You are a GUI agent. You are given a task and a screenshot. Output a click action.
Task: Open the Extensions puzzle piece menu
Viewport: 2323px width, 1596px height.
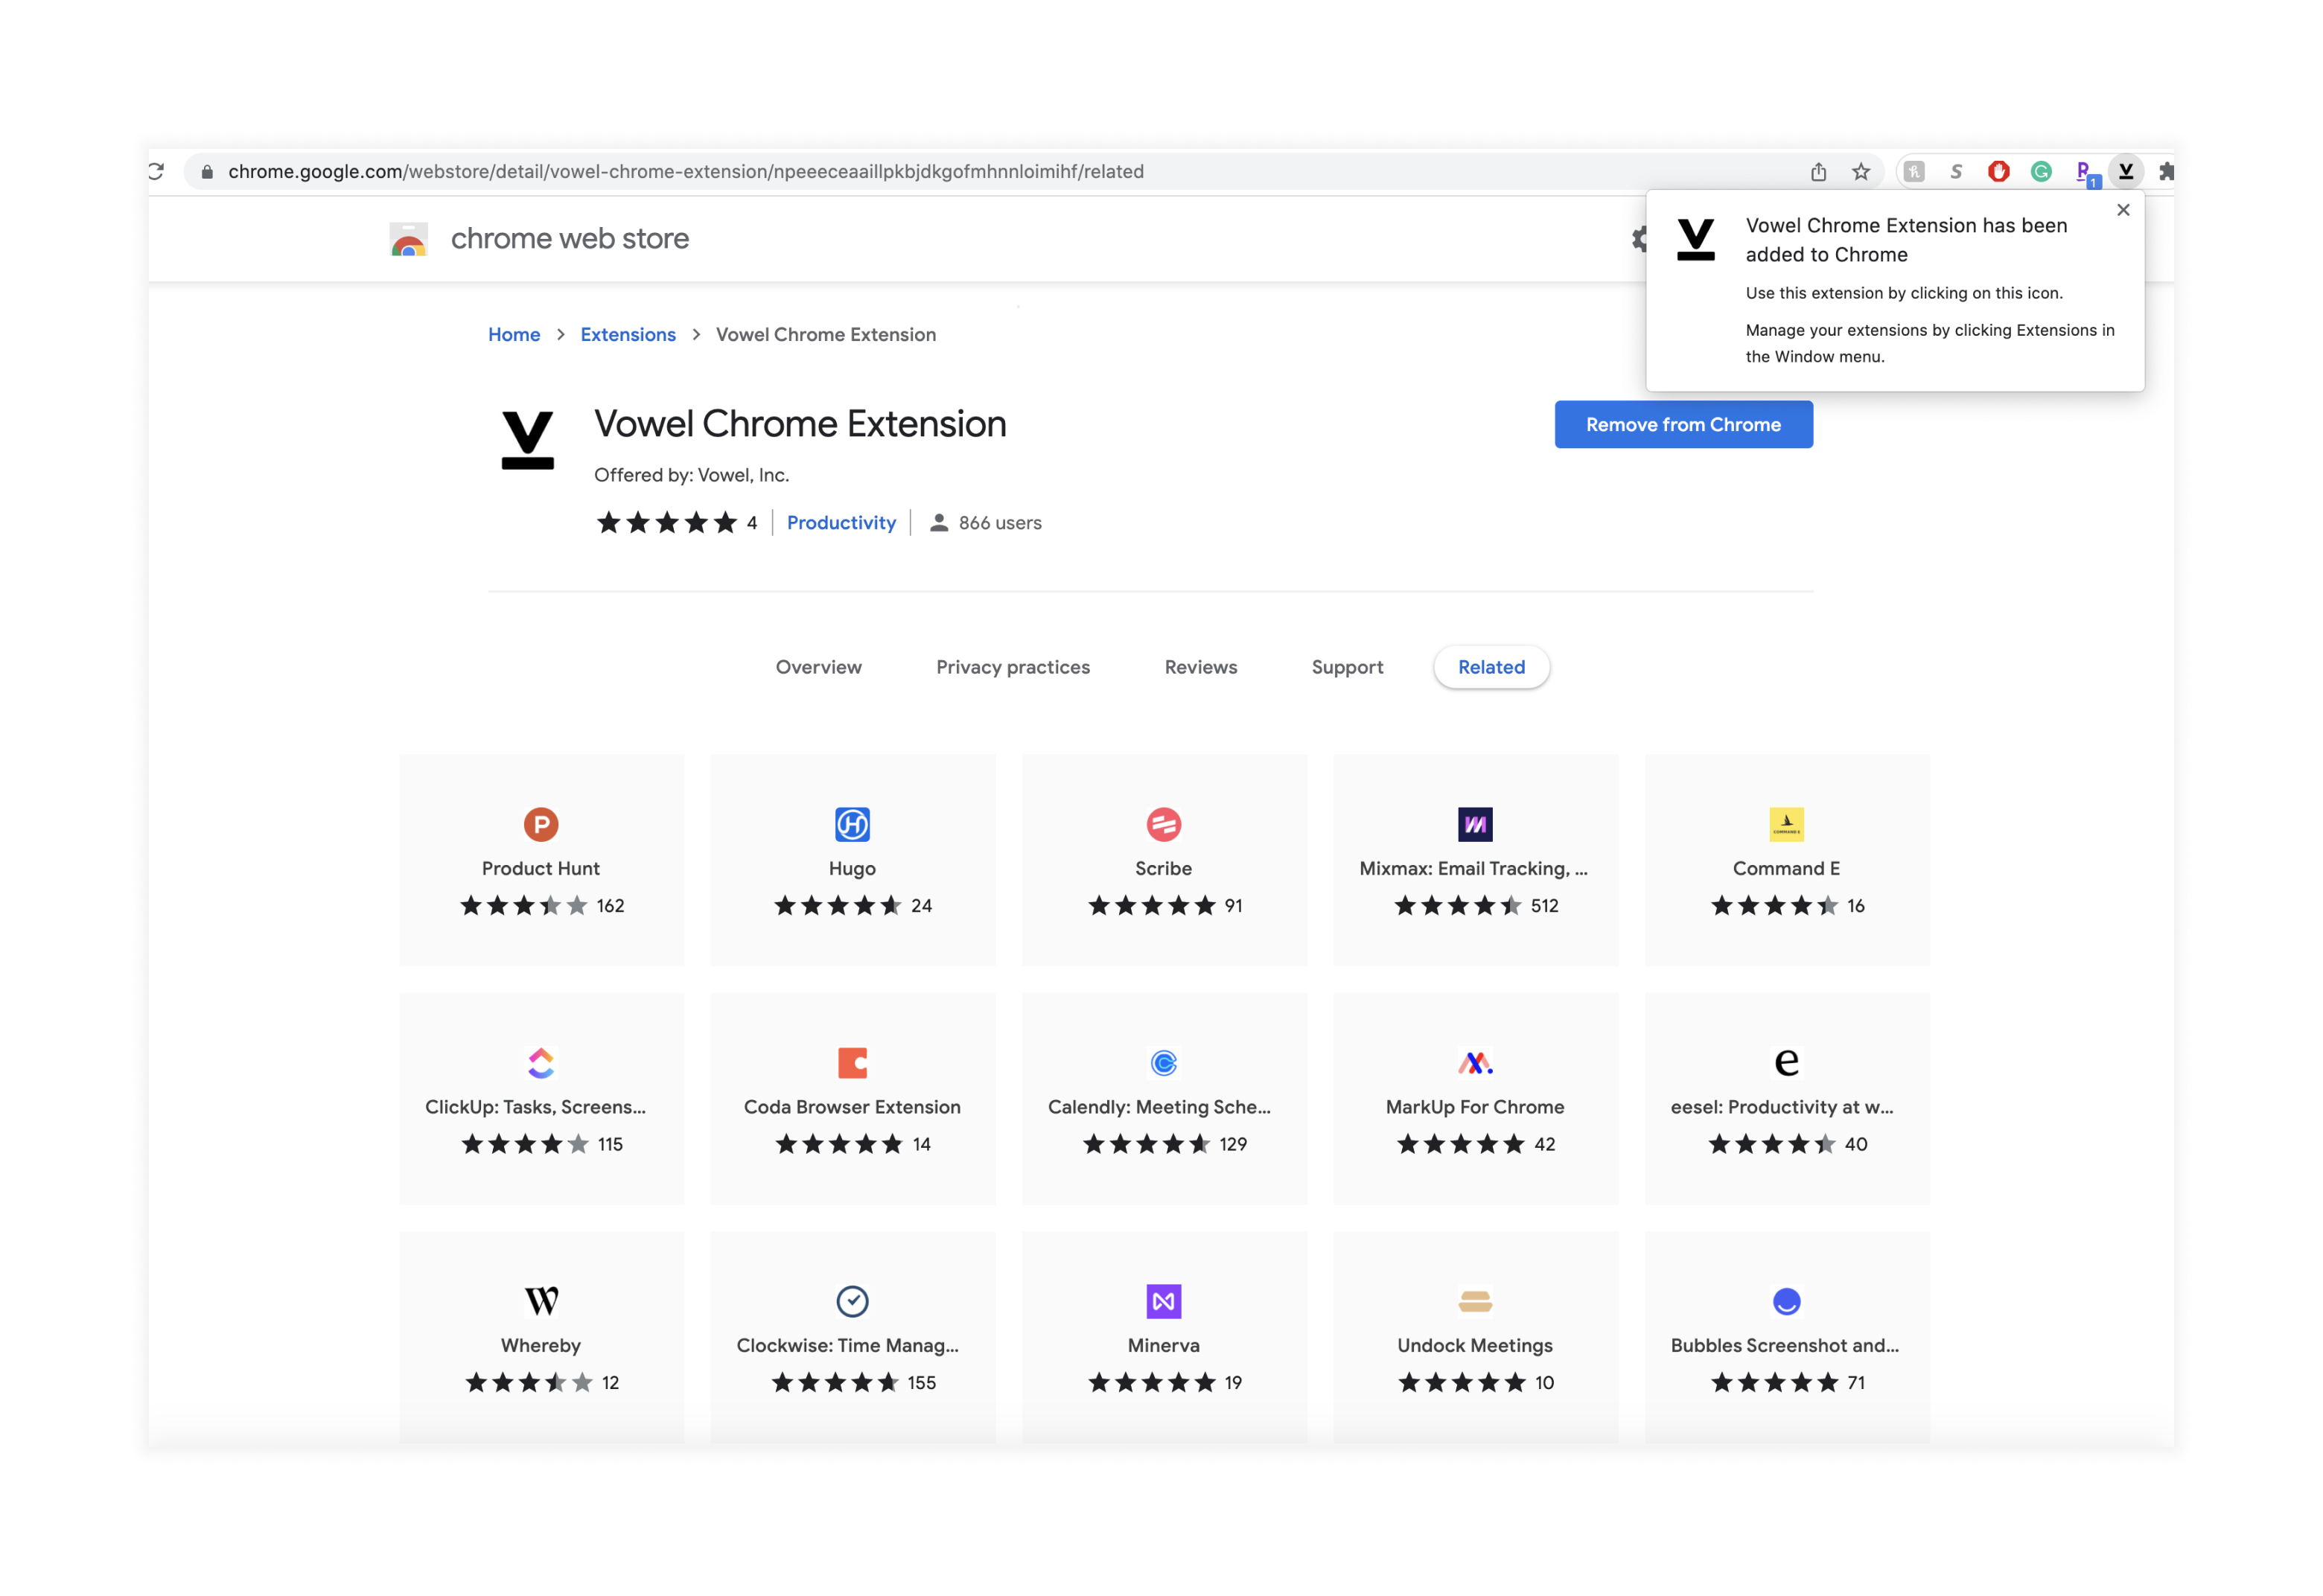2165,172
